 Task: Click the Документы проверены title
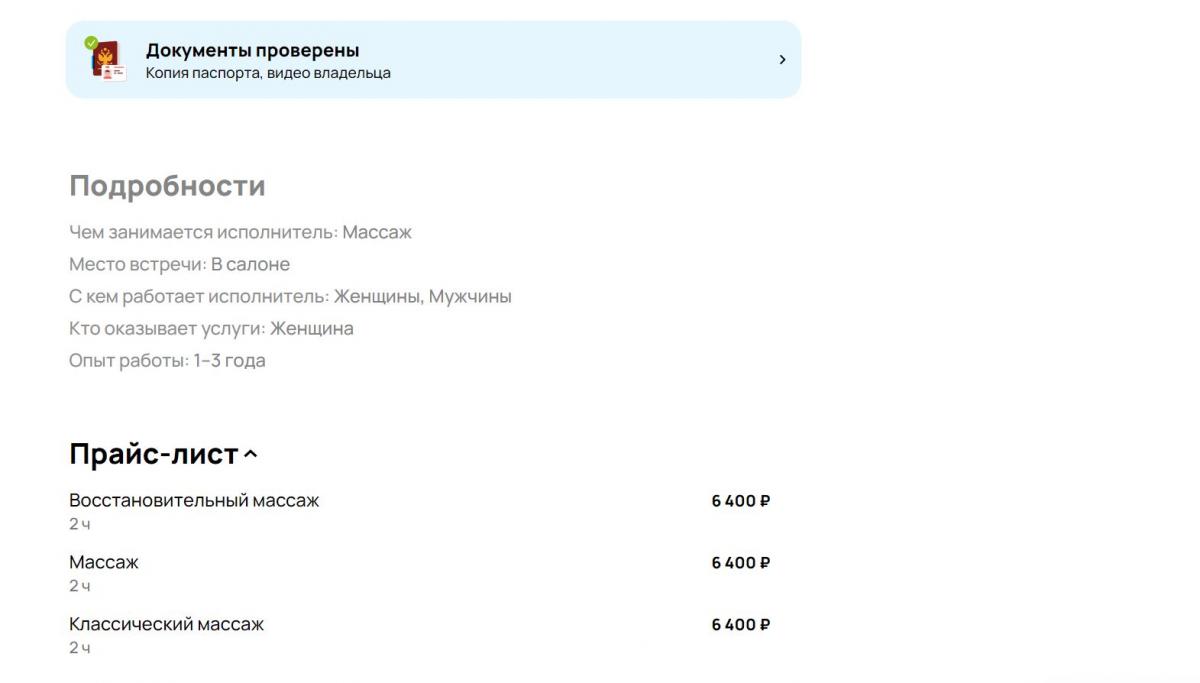252,50
